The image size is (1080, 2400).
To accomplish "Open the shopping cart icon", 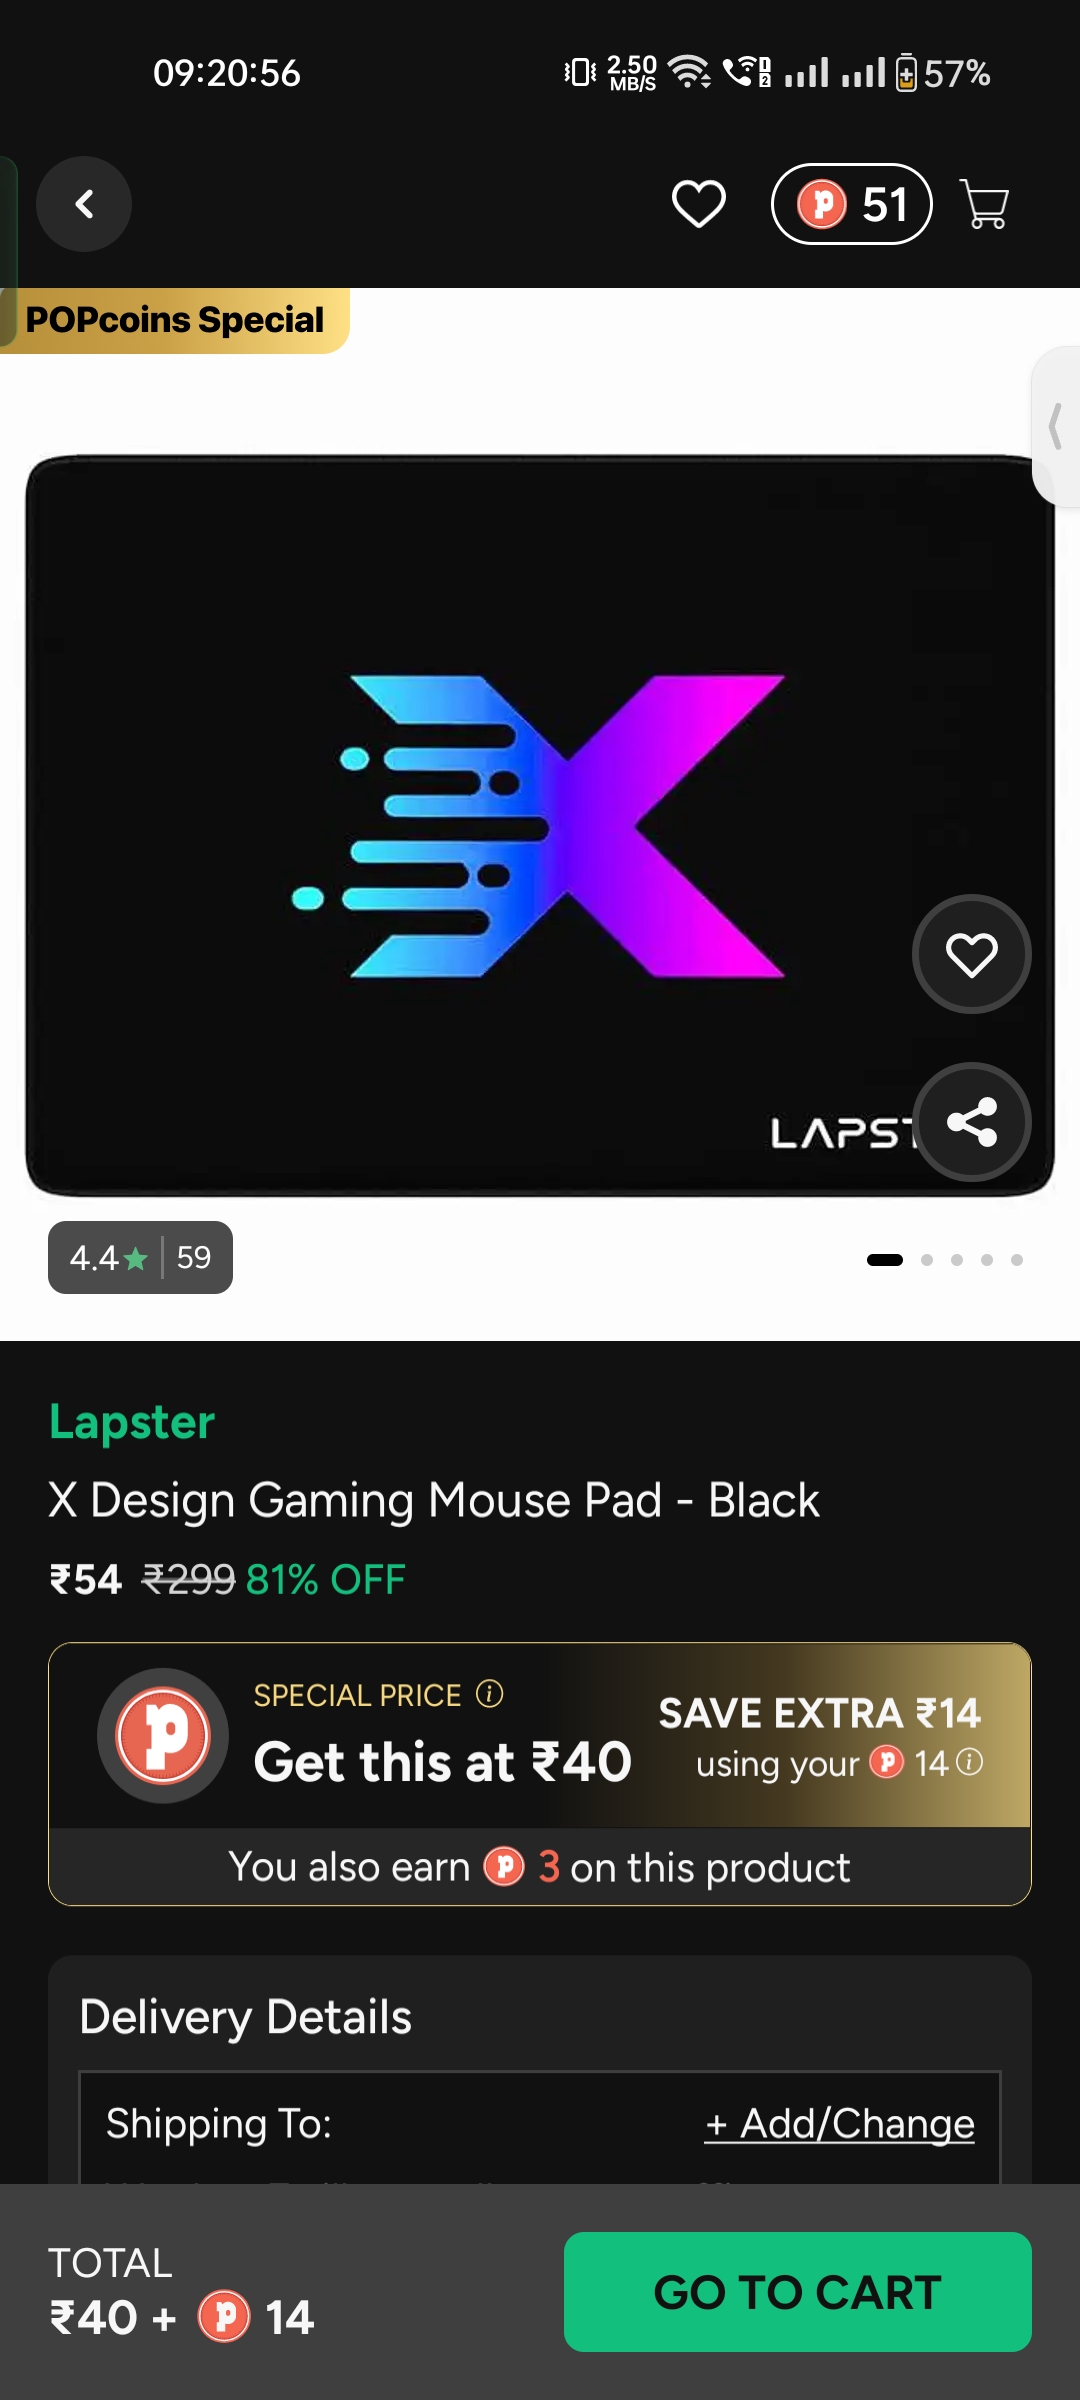I will 984,204.
